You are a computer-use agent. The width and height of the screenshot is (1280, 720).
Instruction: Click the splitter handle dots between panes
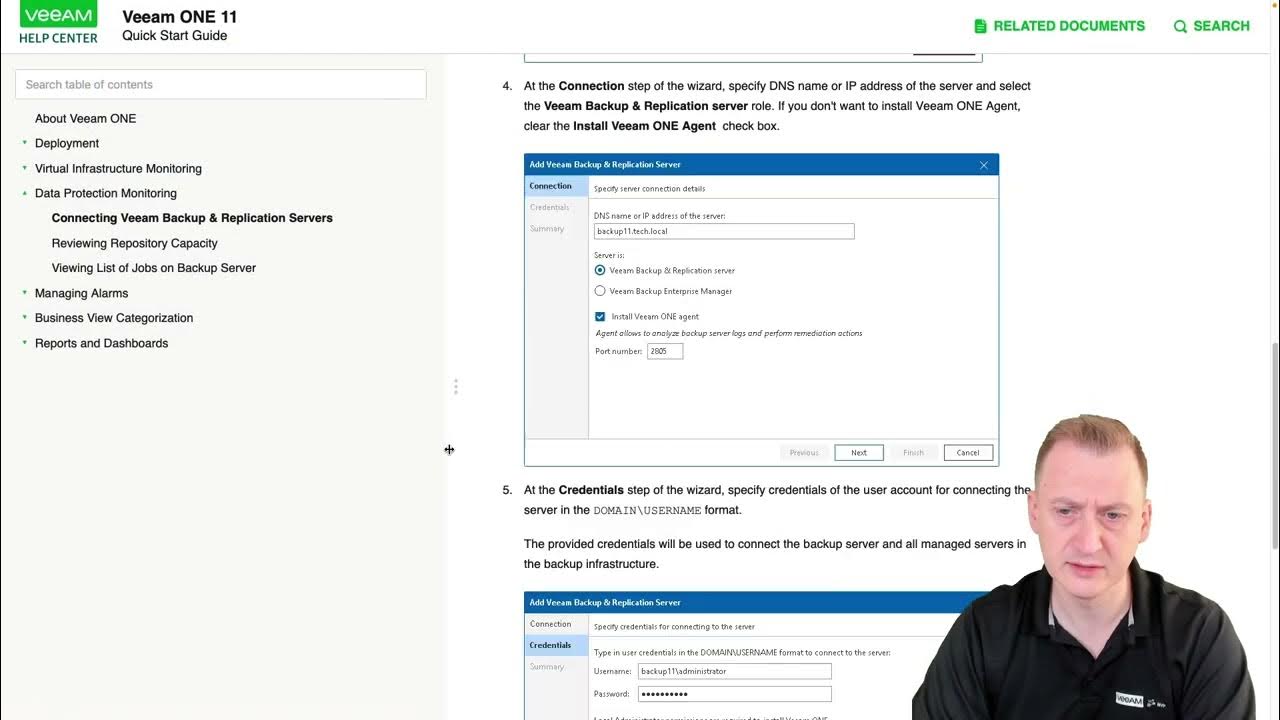point(455,386)
